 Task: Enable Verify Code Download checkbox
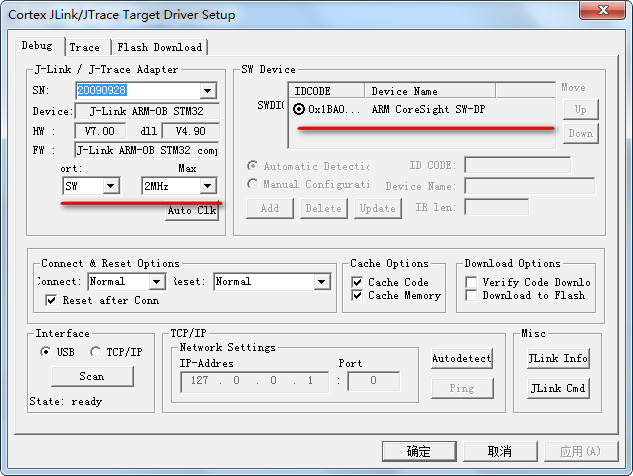click(x=471, y=282)
